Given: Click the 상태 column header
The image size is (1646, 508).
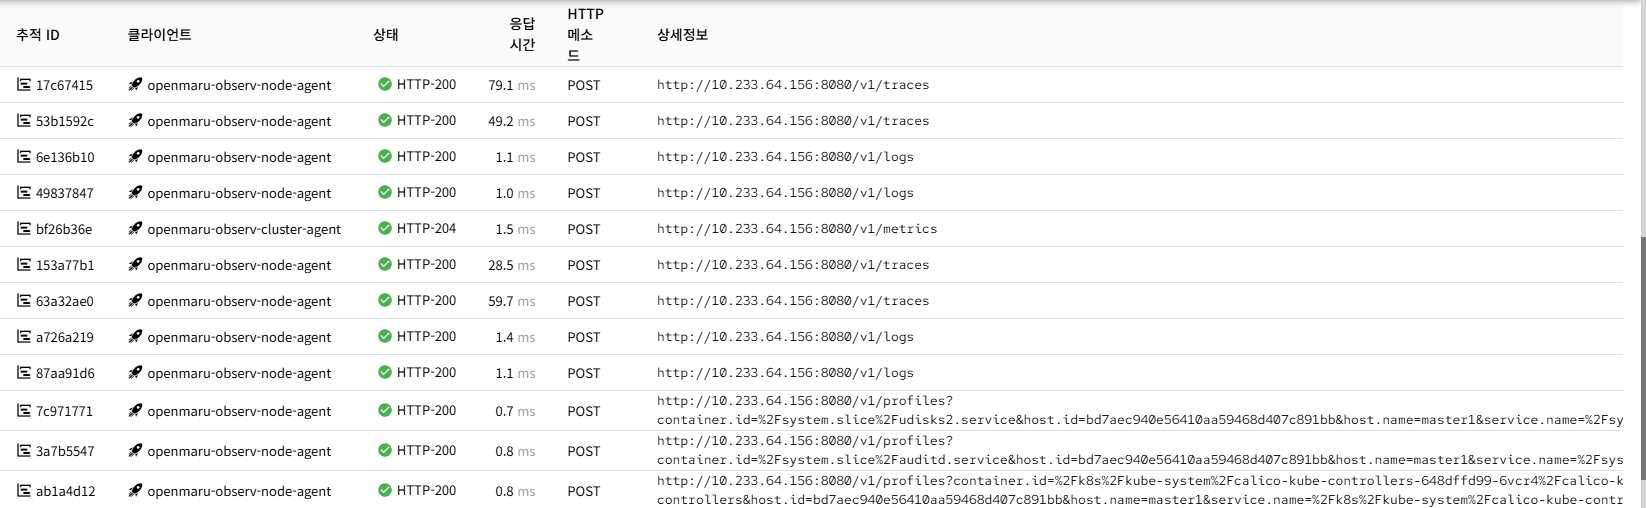Looking at the screenshot, I should (386, 35).
